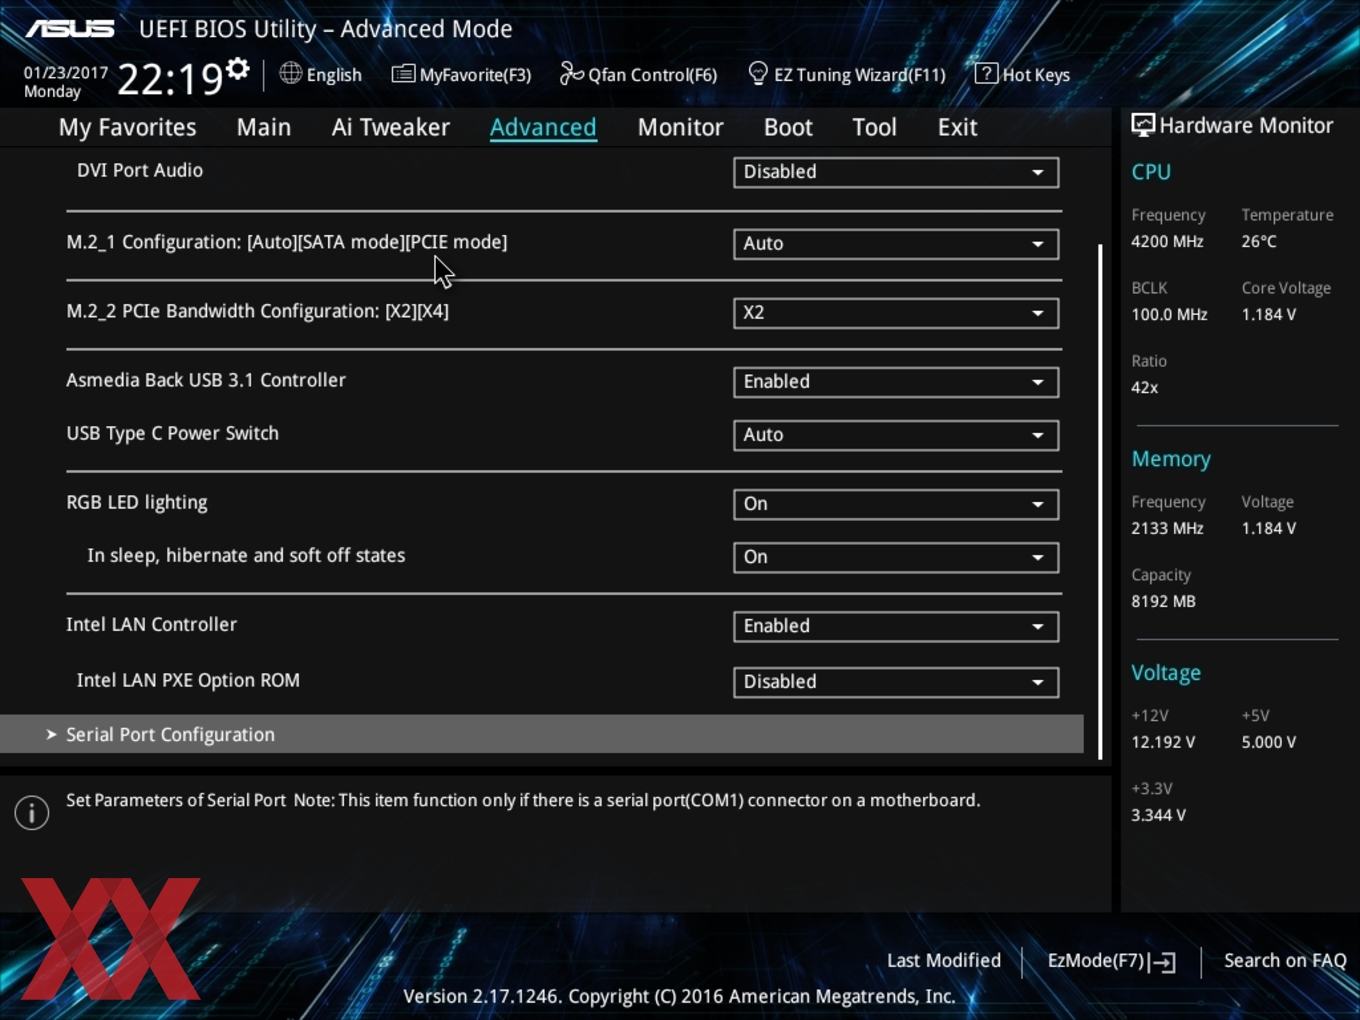Click the gear icon next to the clock
The image size is (1360, 1020).
pyautogui.click(x=237, y=69)
